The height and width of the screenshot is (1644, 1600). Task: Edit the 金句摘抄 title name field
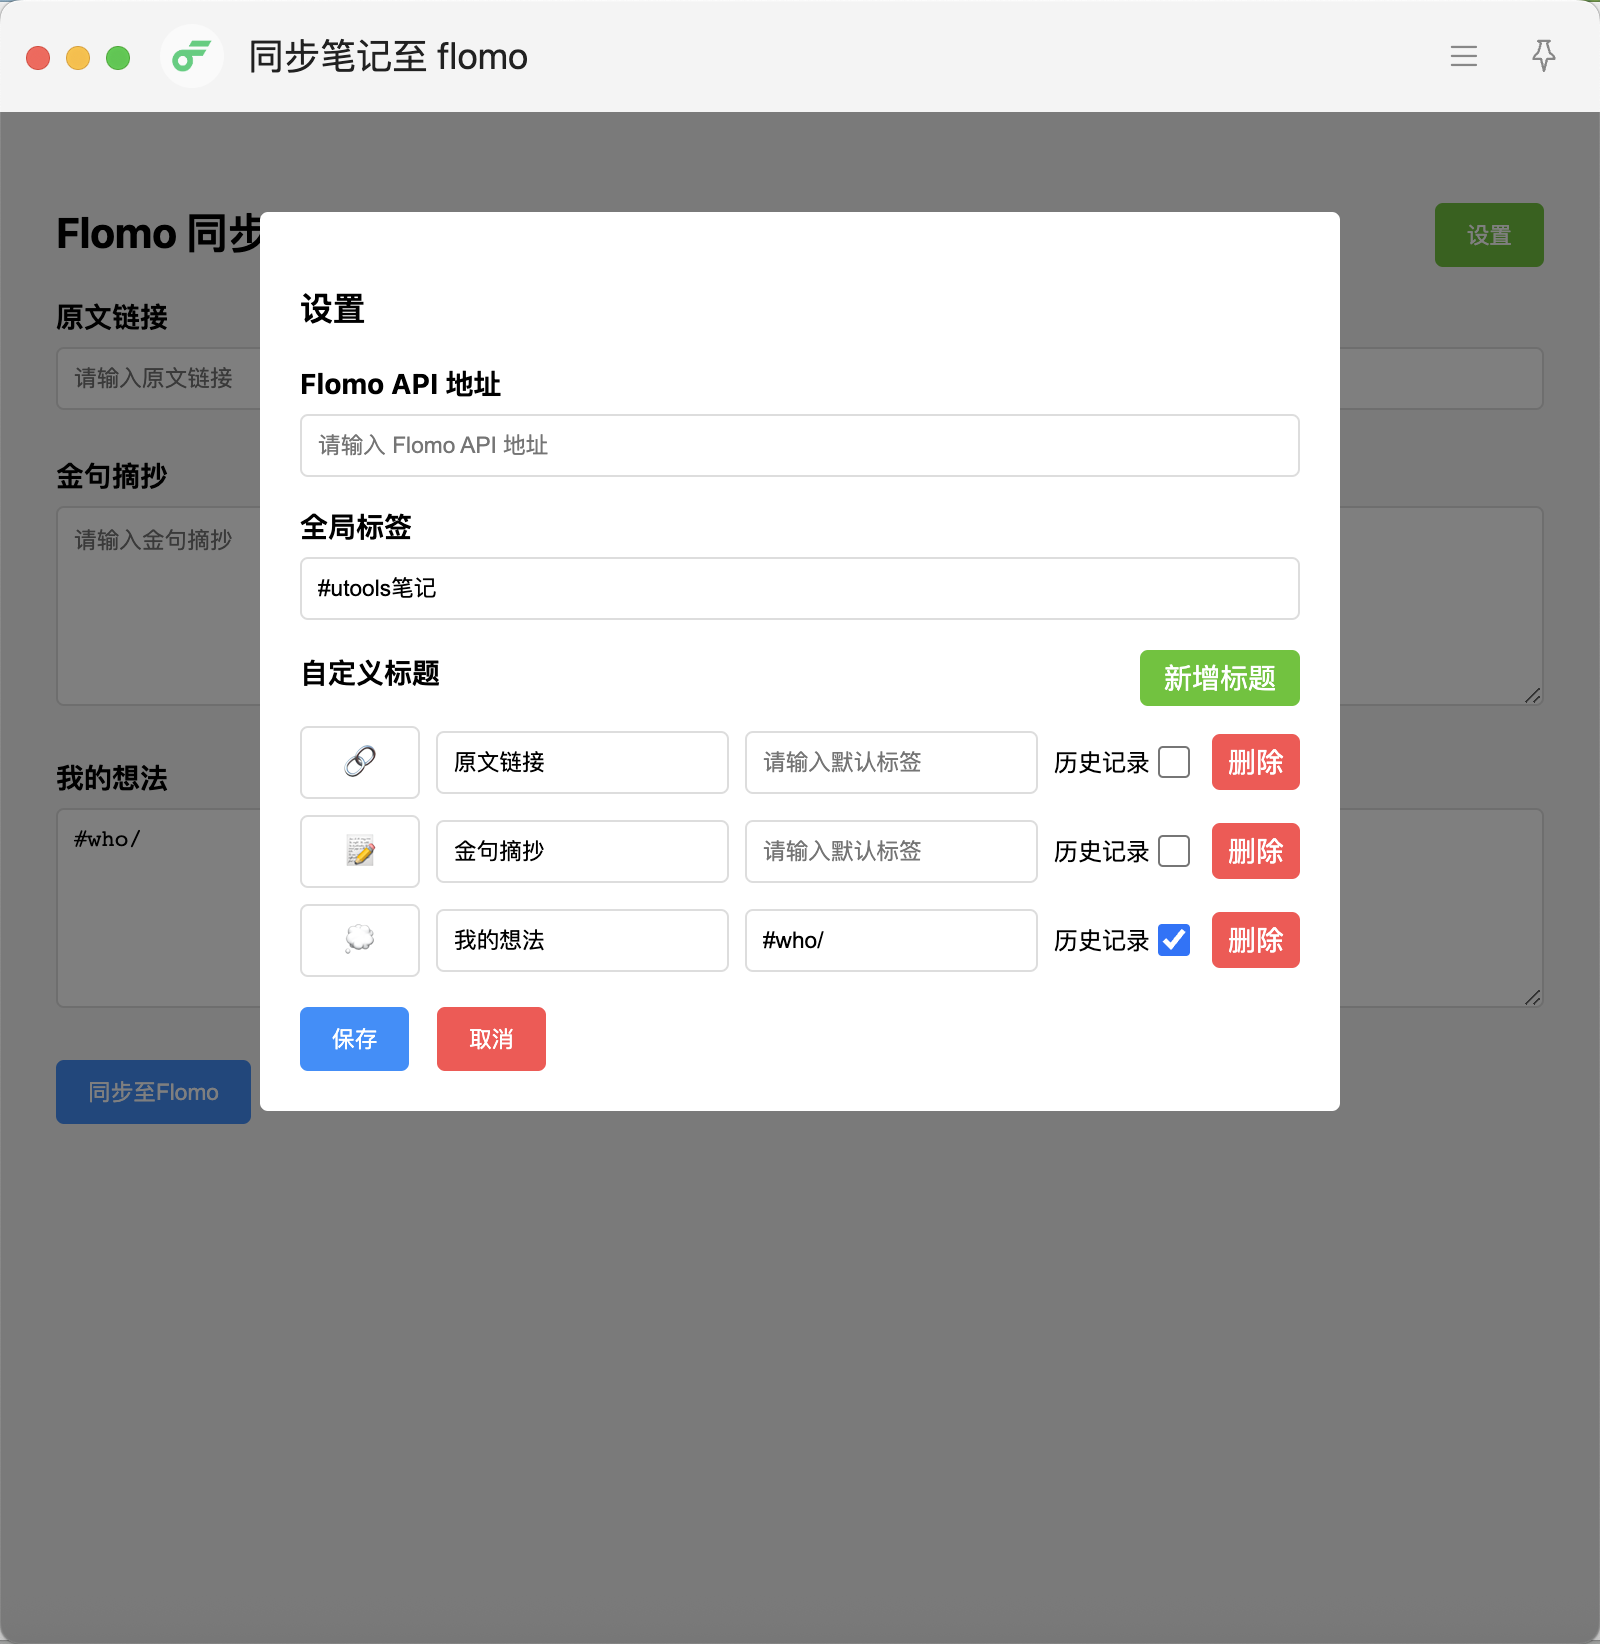[x=582, y=851]
